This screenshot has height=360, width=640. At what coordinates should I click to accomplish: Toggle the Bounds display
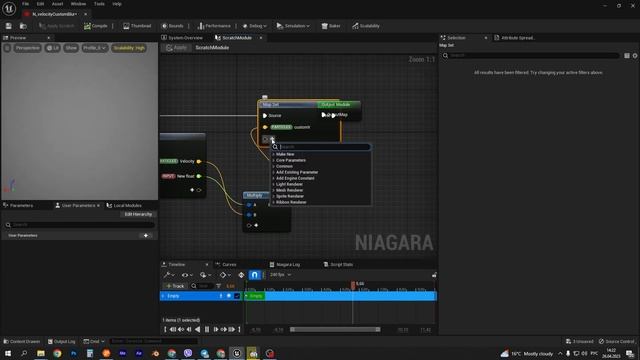(172, 26)
